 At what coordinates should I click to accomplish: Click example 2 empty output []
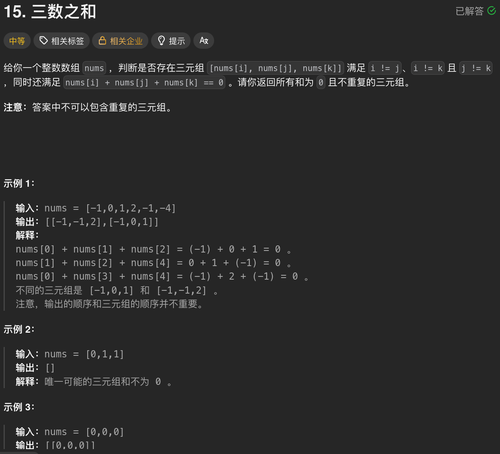point(50,368)
